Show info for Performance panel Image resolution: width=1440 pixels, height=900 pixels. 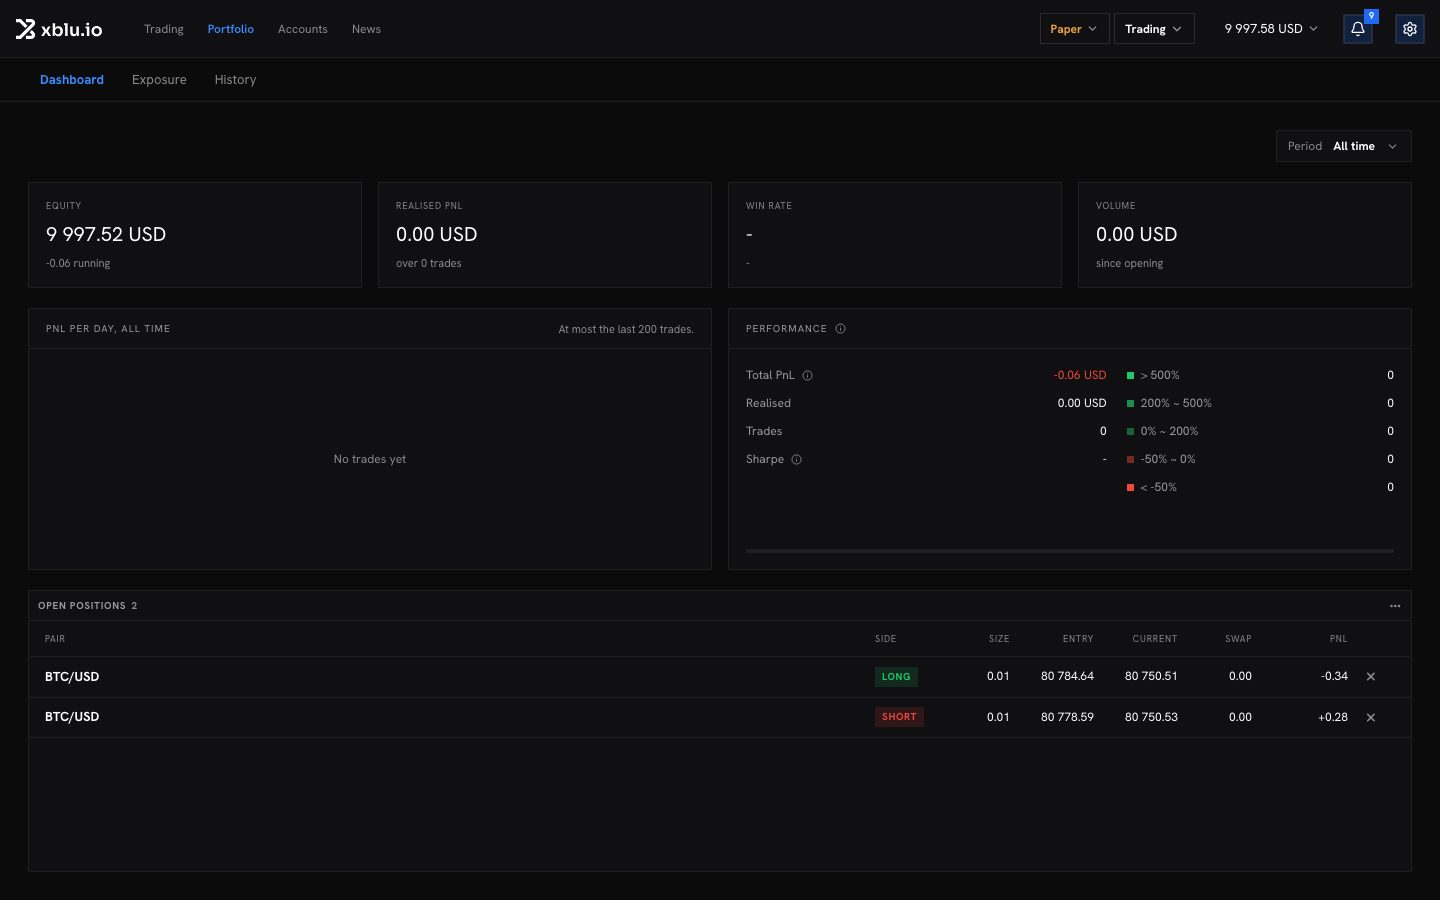tap(840, 329)
